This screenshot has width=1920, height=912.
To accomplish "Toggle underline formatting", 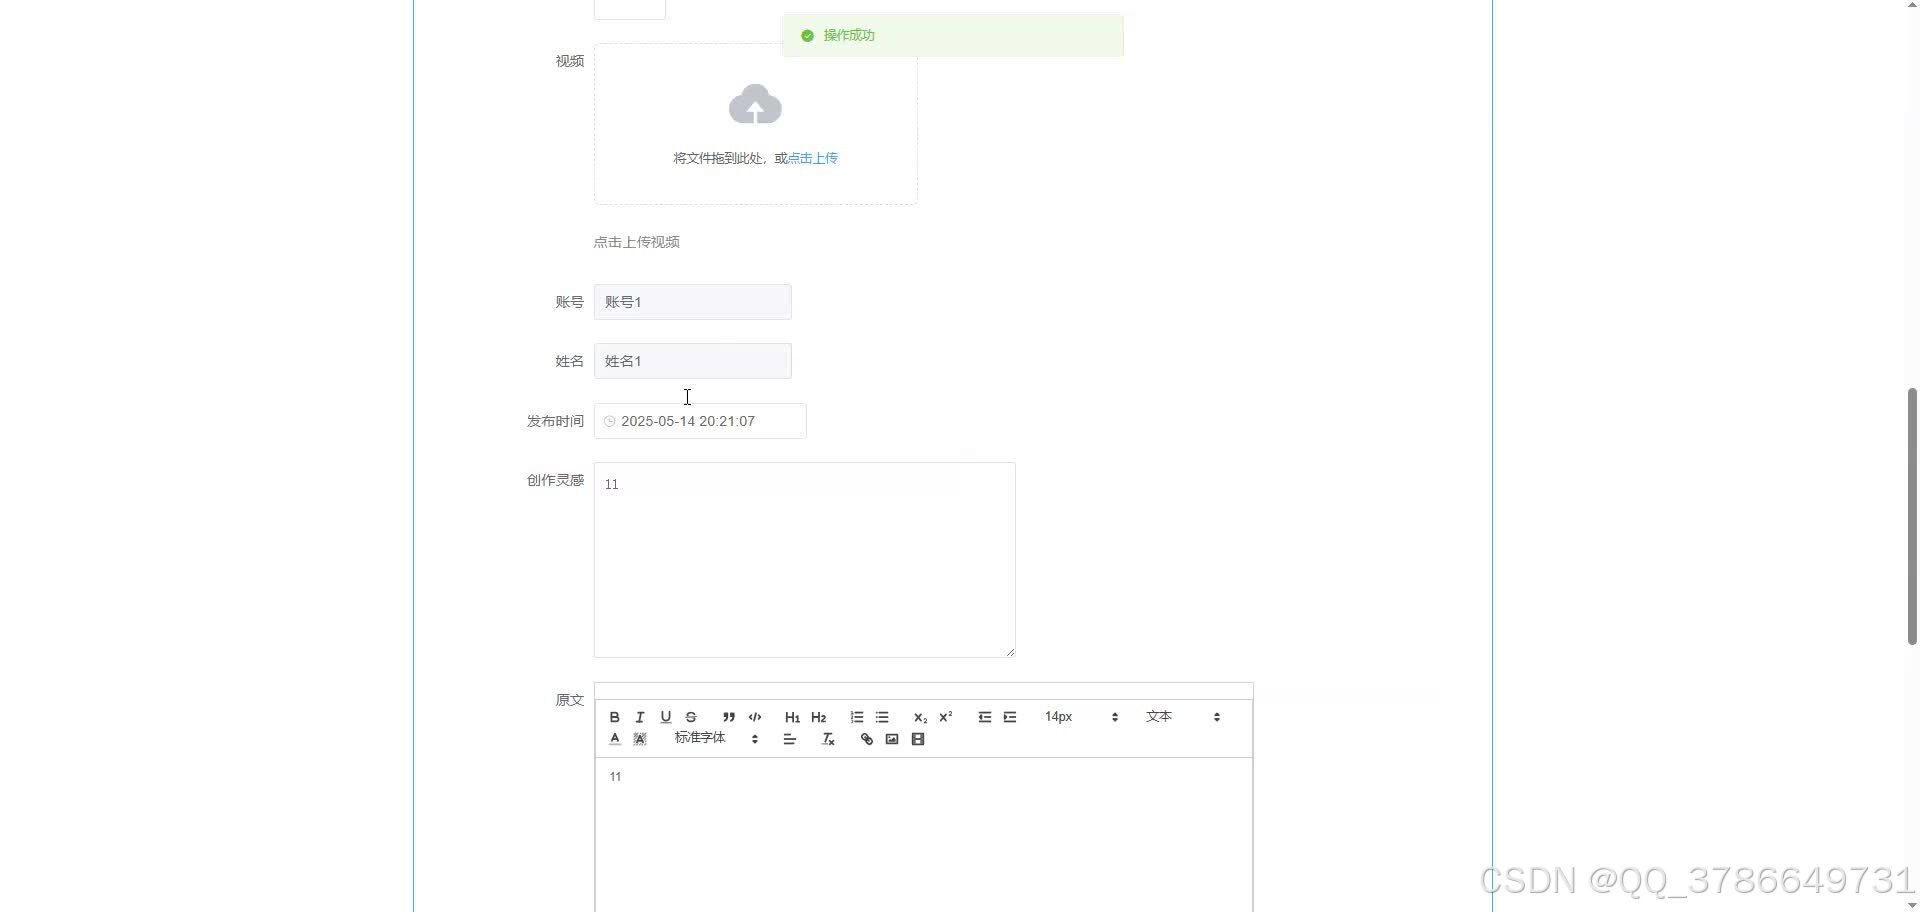I will [x=665, y=717].
